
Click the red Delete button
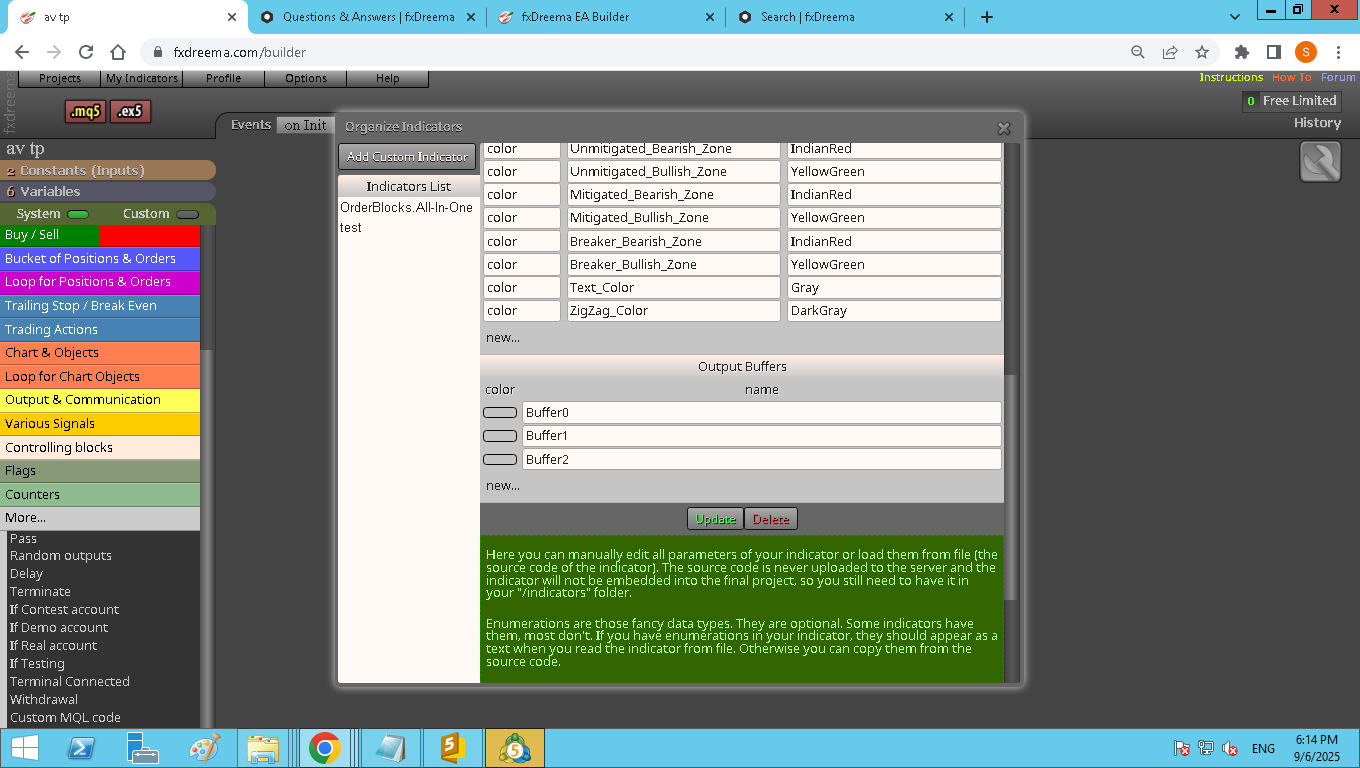pyautogui.click(x=771, y=519)
